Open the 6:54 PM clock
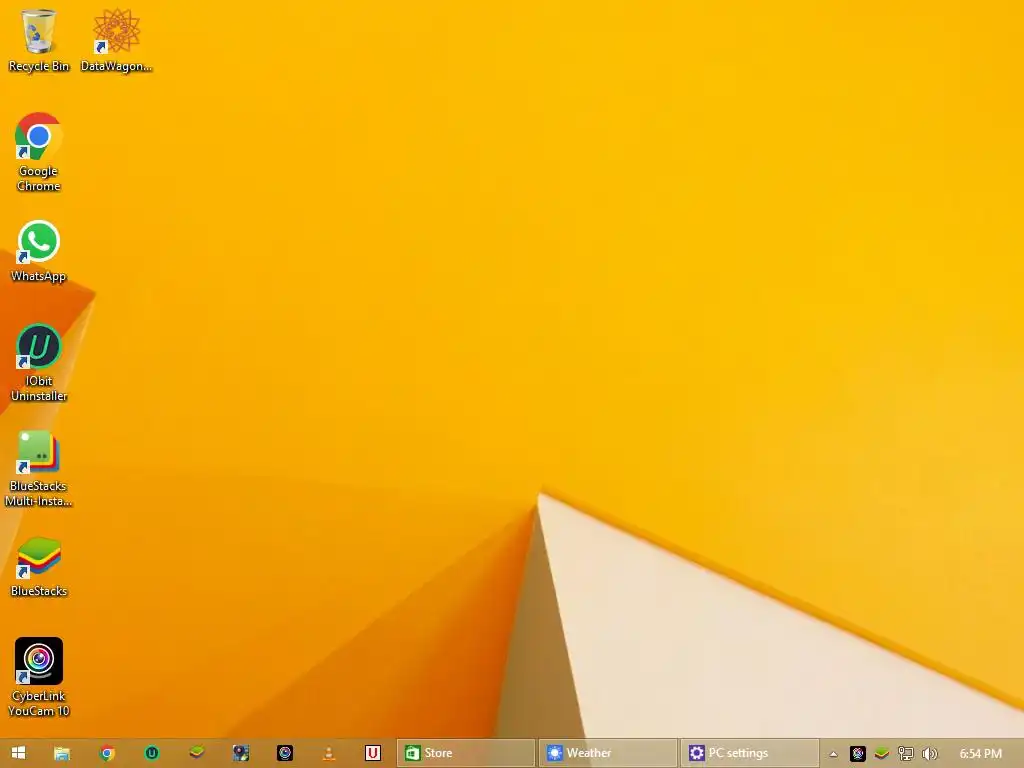Viewport: 1024px width, 768px height. pyautogui.click(x=980, y=754)
